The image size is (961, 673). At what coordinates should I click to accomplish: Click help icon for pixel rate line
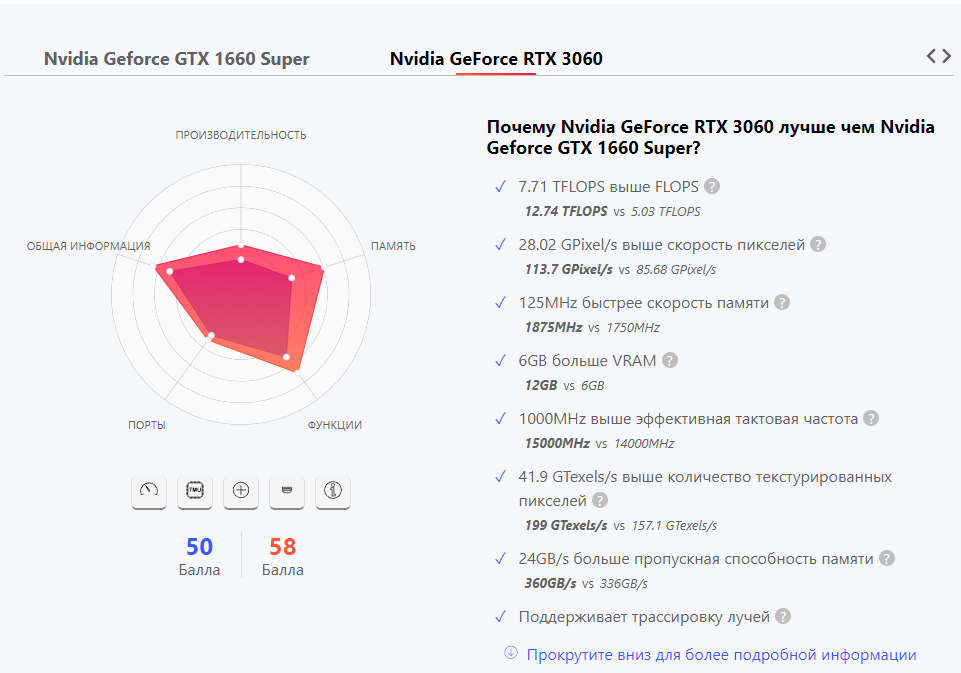818,245
